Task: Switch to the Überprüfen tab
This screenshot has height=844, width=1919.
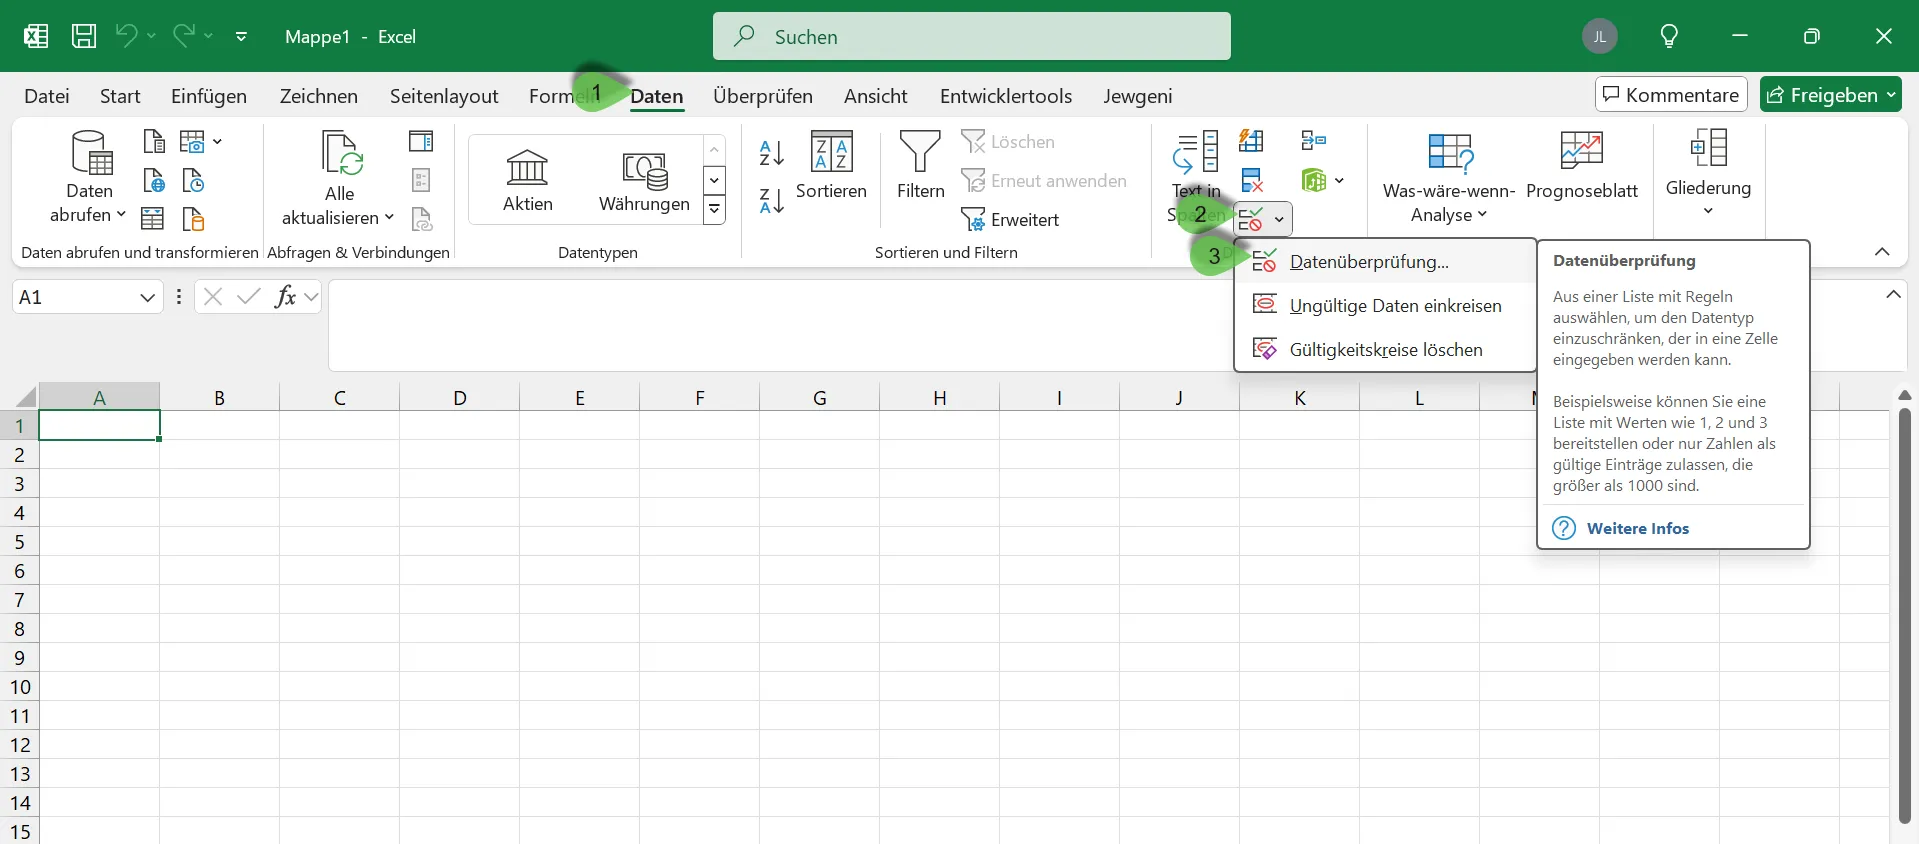Action: coord(763,96)
